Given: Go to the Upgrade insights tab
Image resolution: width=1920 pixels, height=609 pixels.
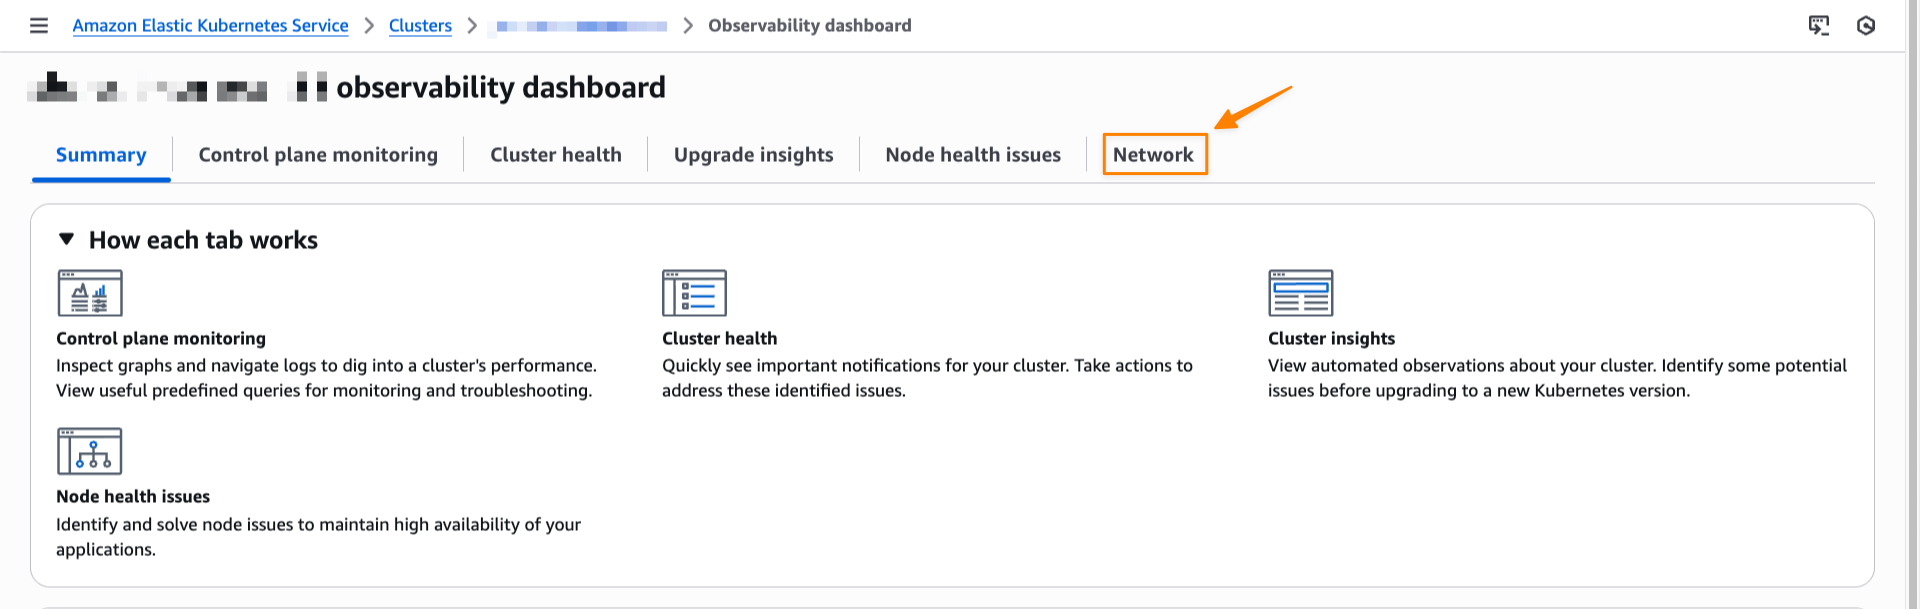Looking at the screenshot, I should click(753, 155).
